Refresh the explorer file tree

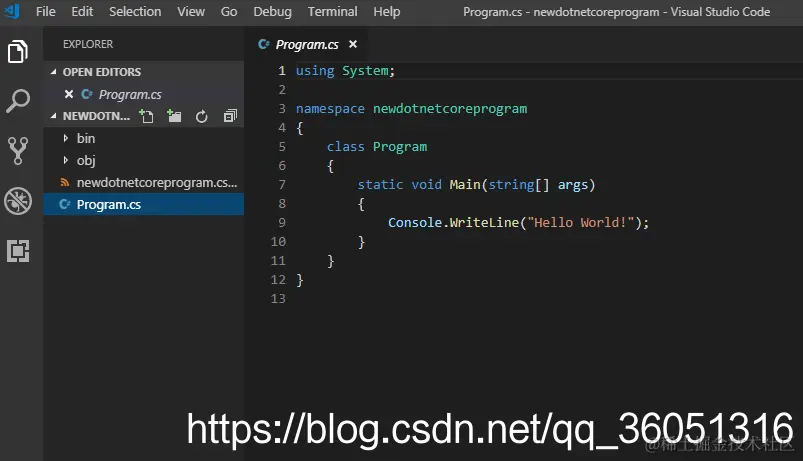click(x=202, y=117)
